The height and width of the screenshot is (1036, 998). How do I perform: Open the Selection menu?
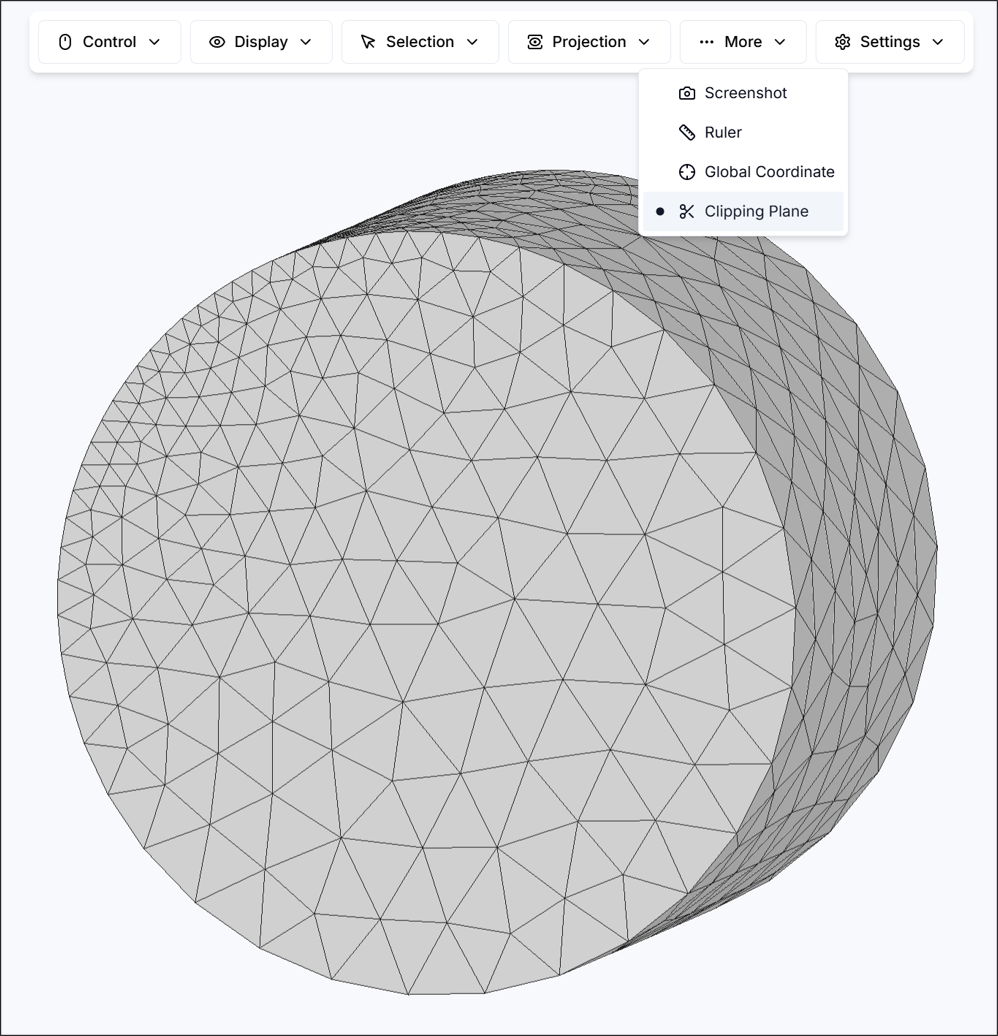tap(420, 42)
